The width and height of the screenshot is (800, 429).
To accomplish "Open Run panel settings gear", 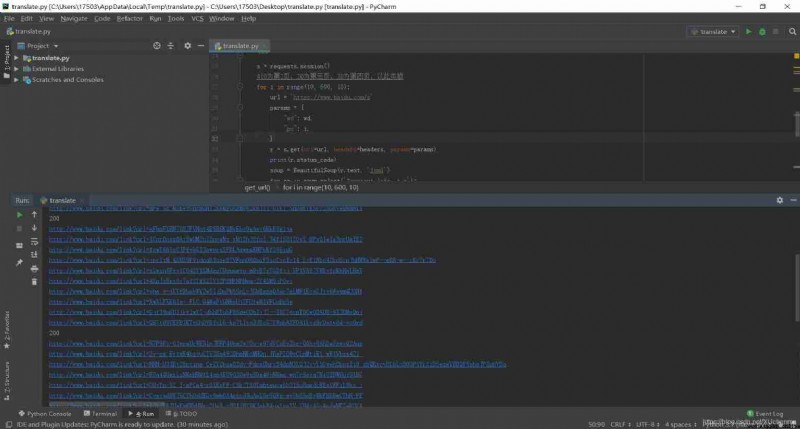I will (x=780, y=200).
